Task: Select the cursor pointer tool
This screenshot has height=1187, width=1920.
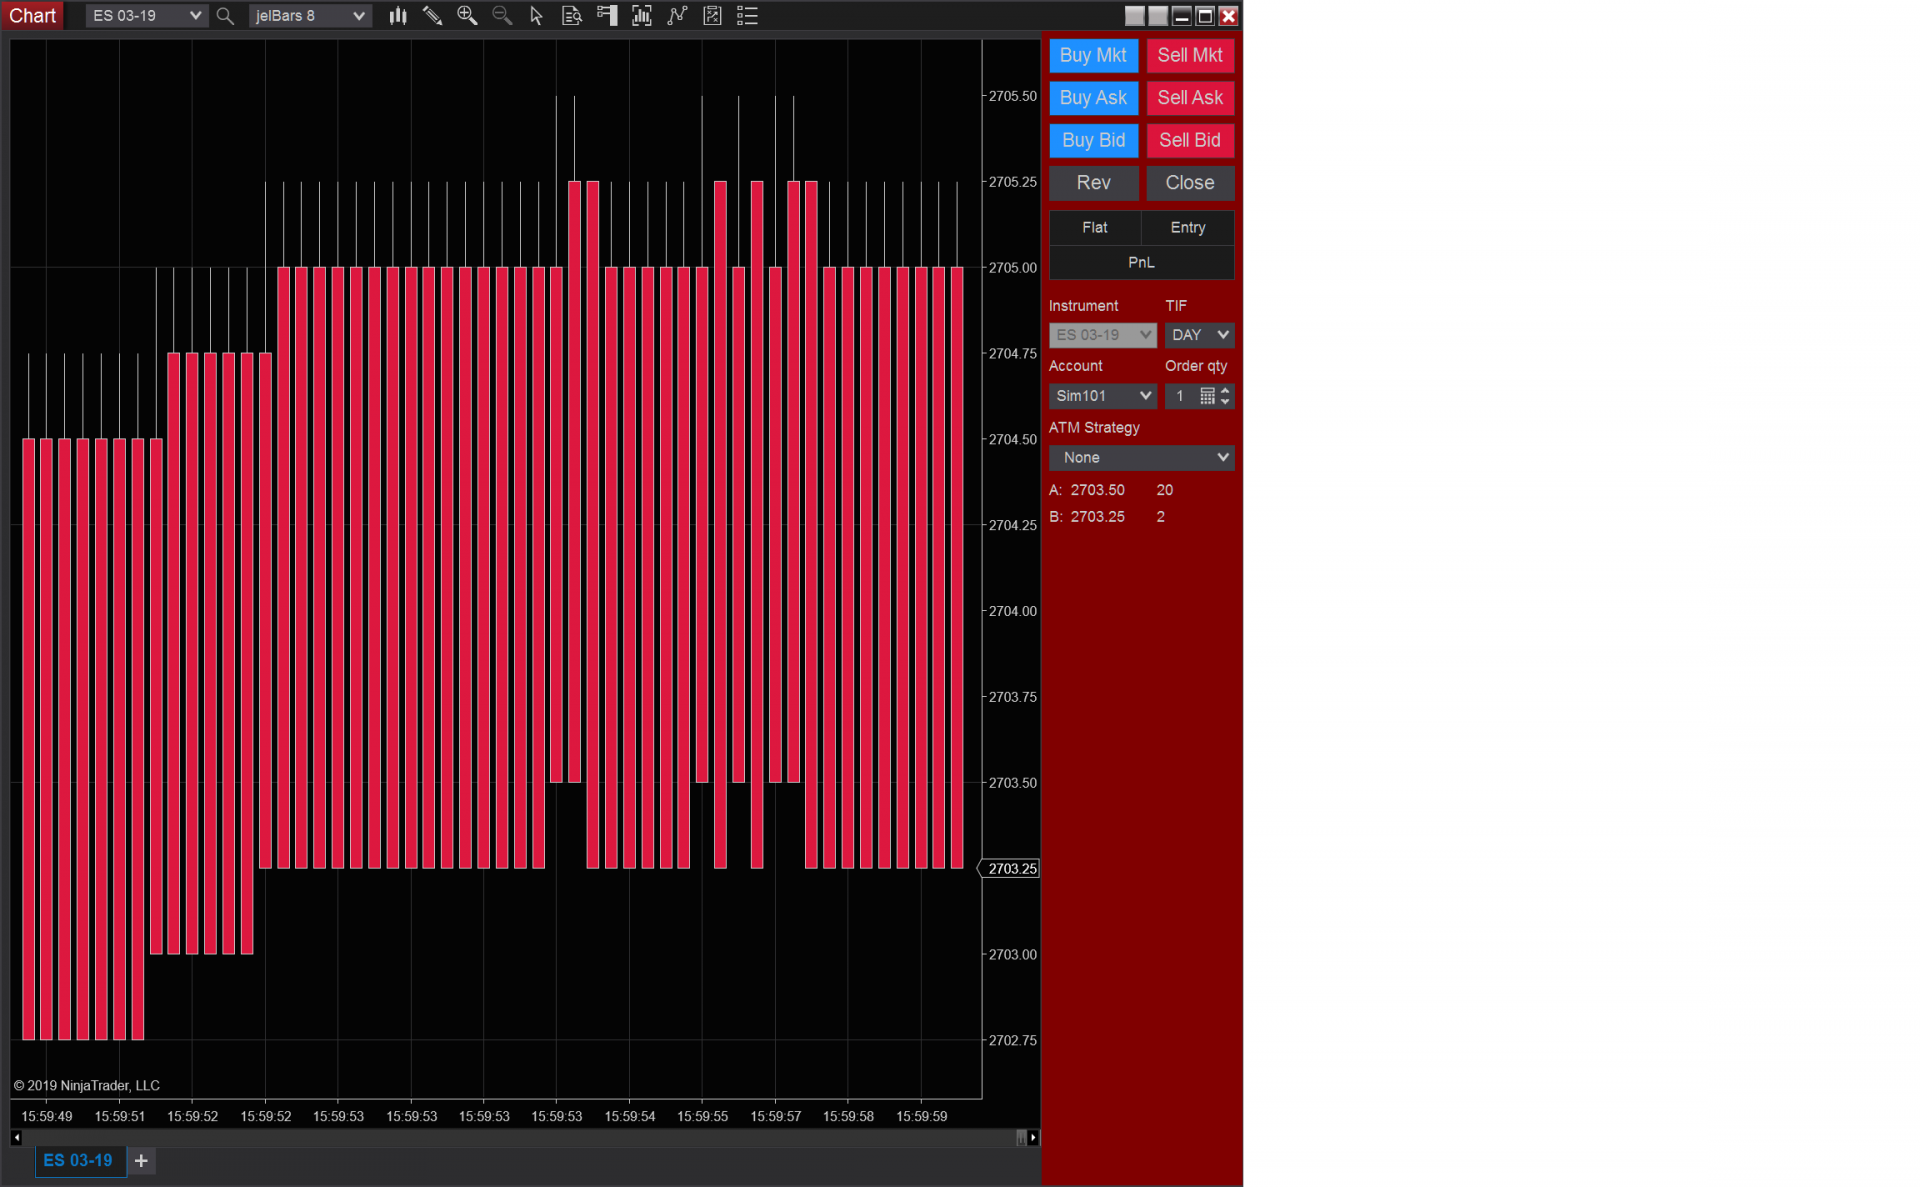Action: tap(536, 15)
